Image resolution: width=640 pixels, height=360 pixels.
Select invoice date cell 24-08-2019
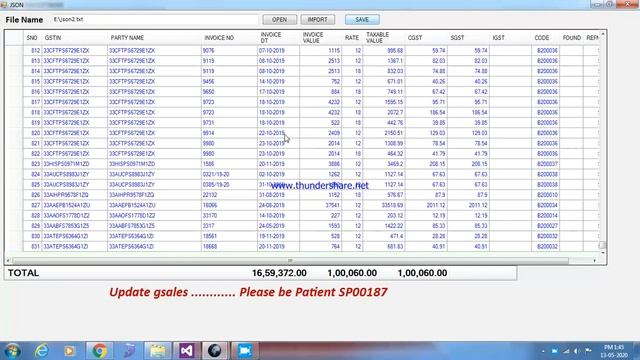tap(278, 205)
